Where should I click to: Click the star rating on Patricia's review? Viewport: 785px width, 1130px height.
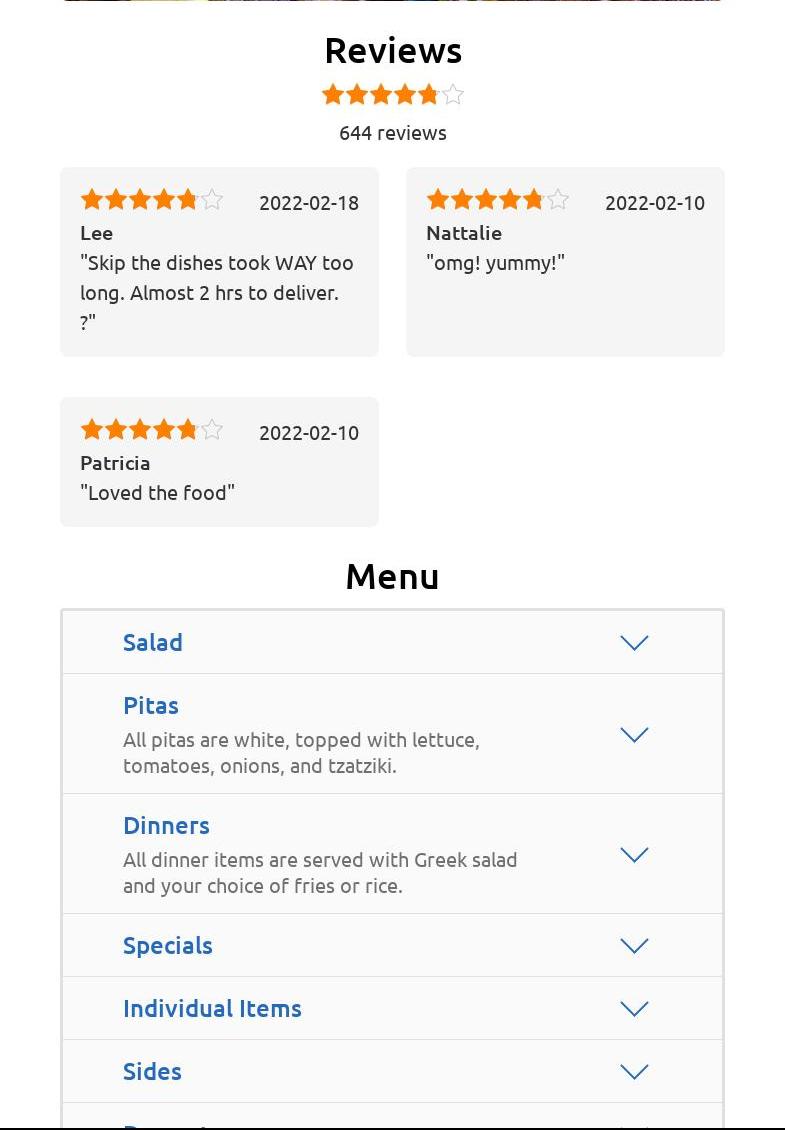pos(151,430)
